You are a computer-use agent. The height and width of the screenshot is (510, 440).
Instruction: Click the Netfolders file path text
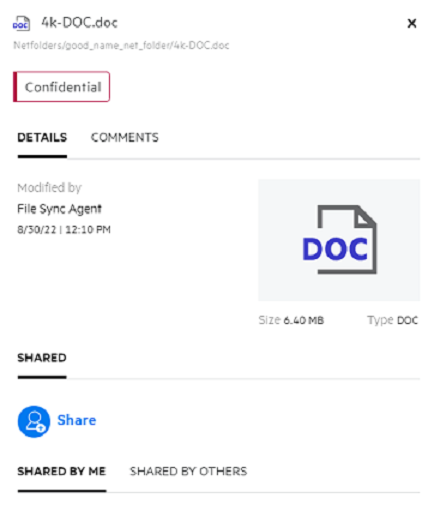[x=121, y=45]
